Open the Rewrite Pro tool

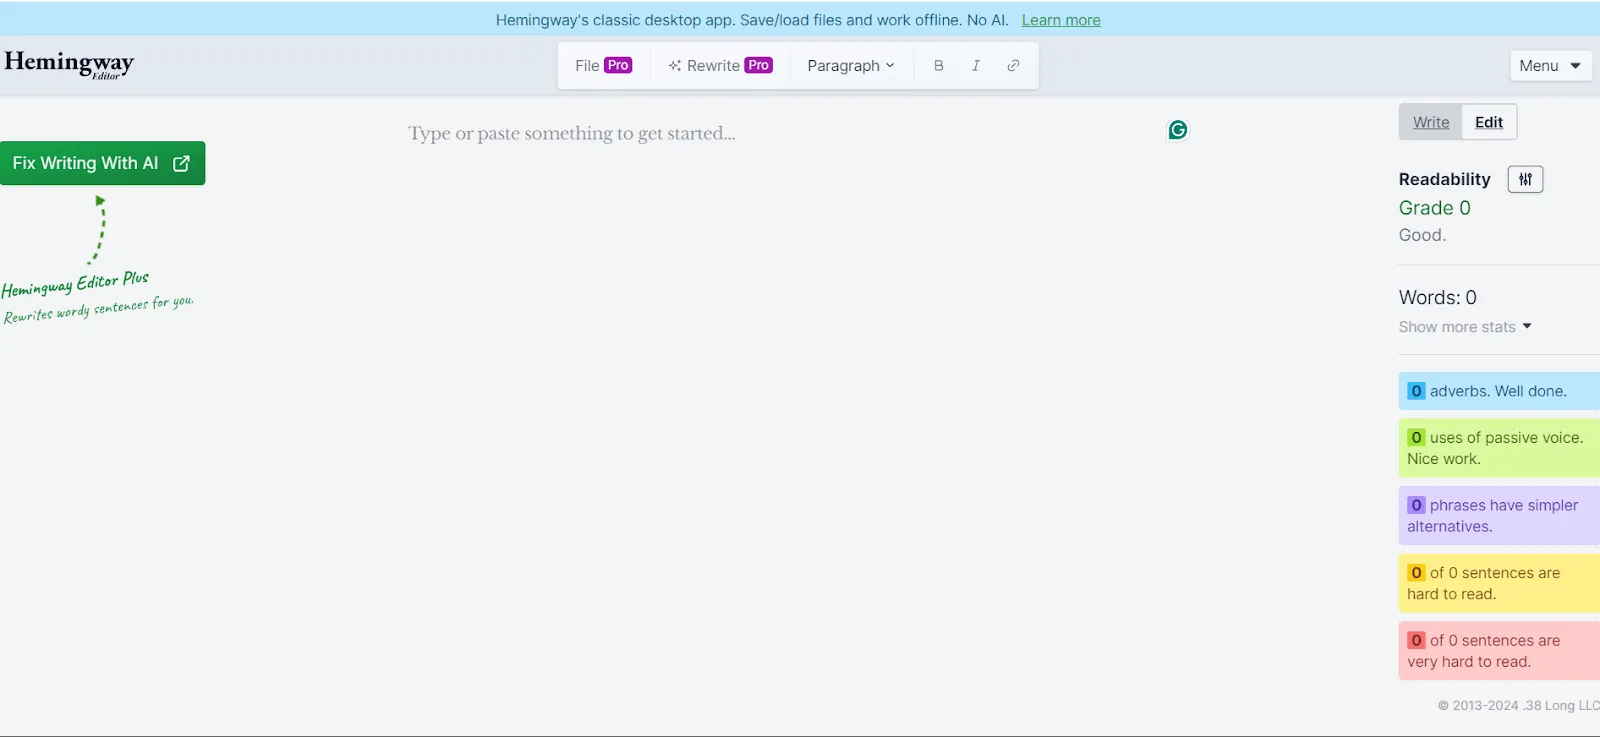pos(720,65)
